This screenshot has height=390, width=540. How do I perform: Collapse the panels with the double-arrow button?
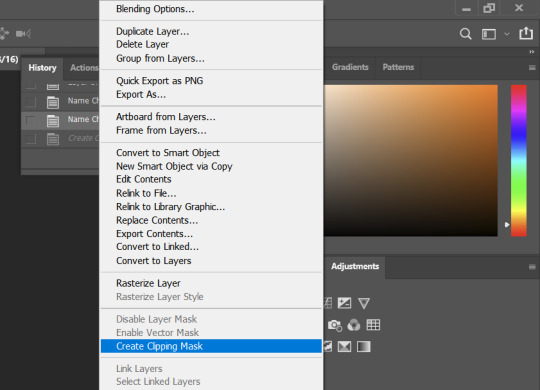pos(532,52)
